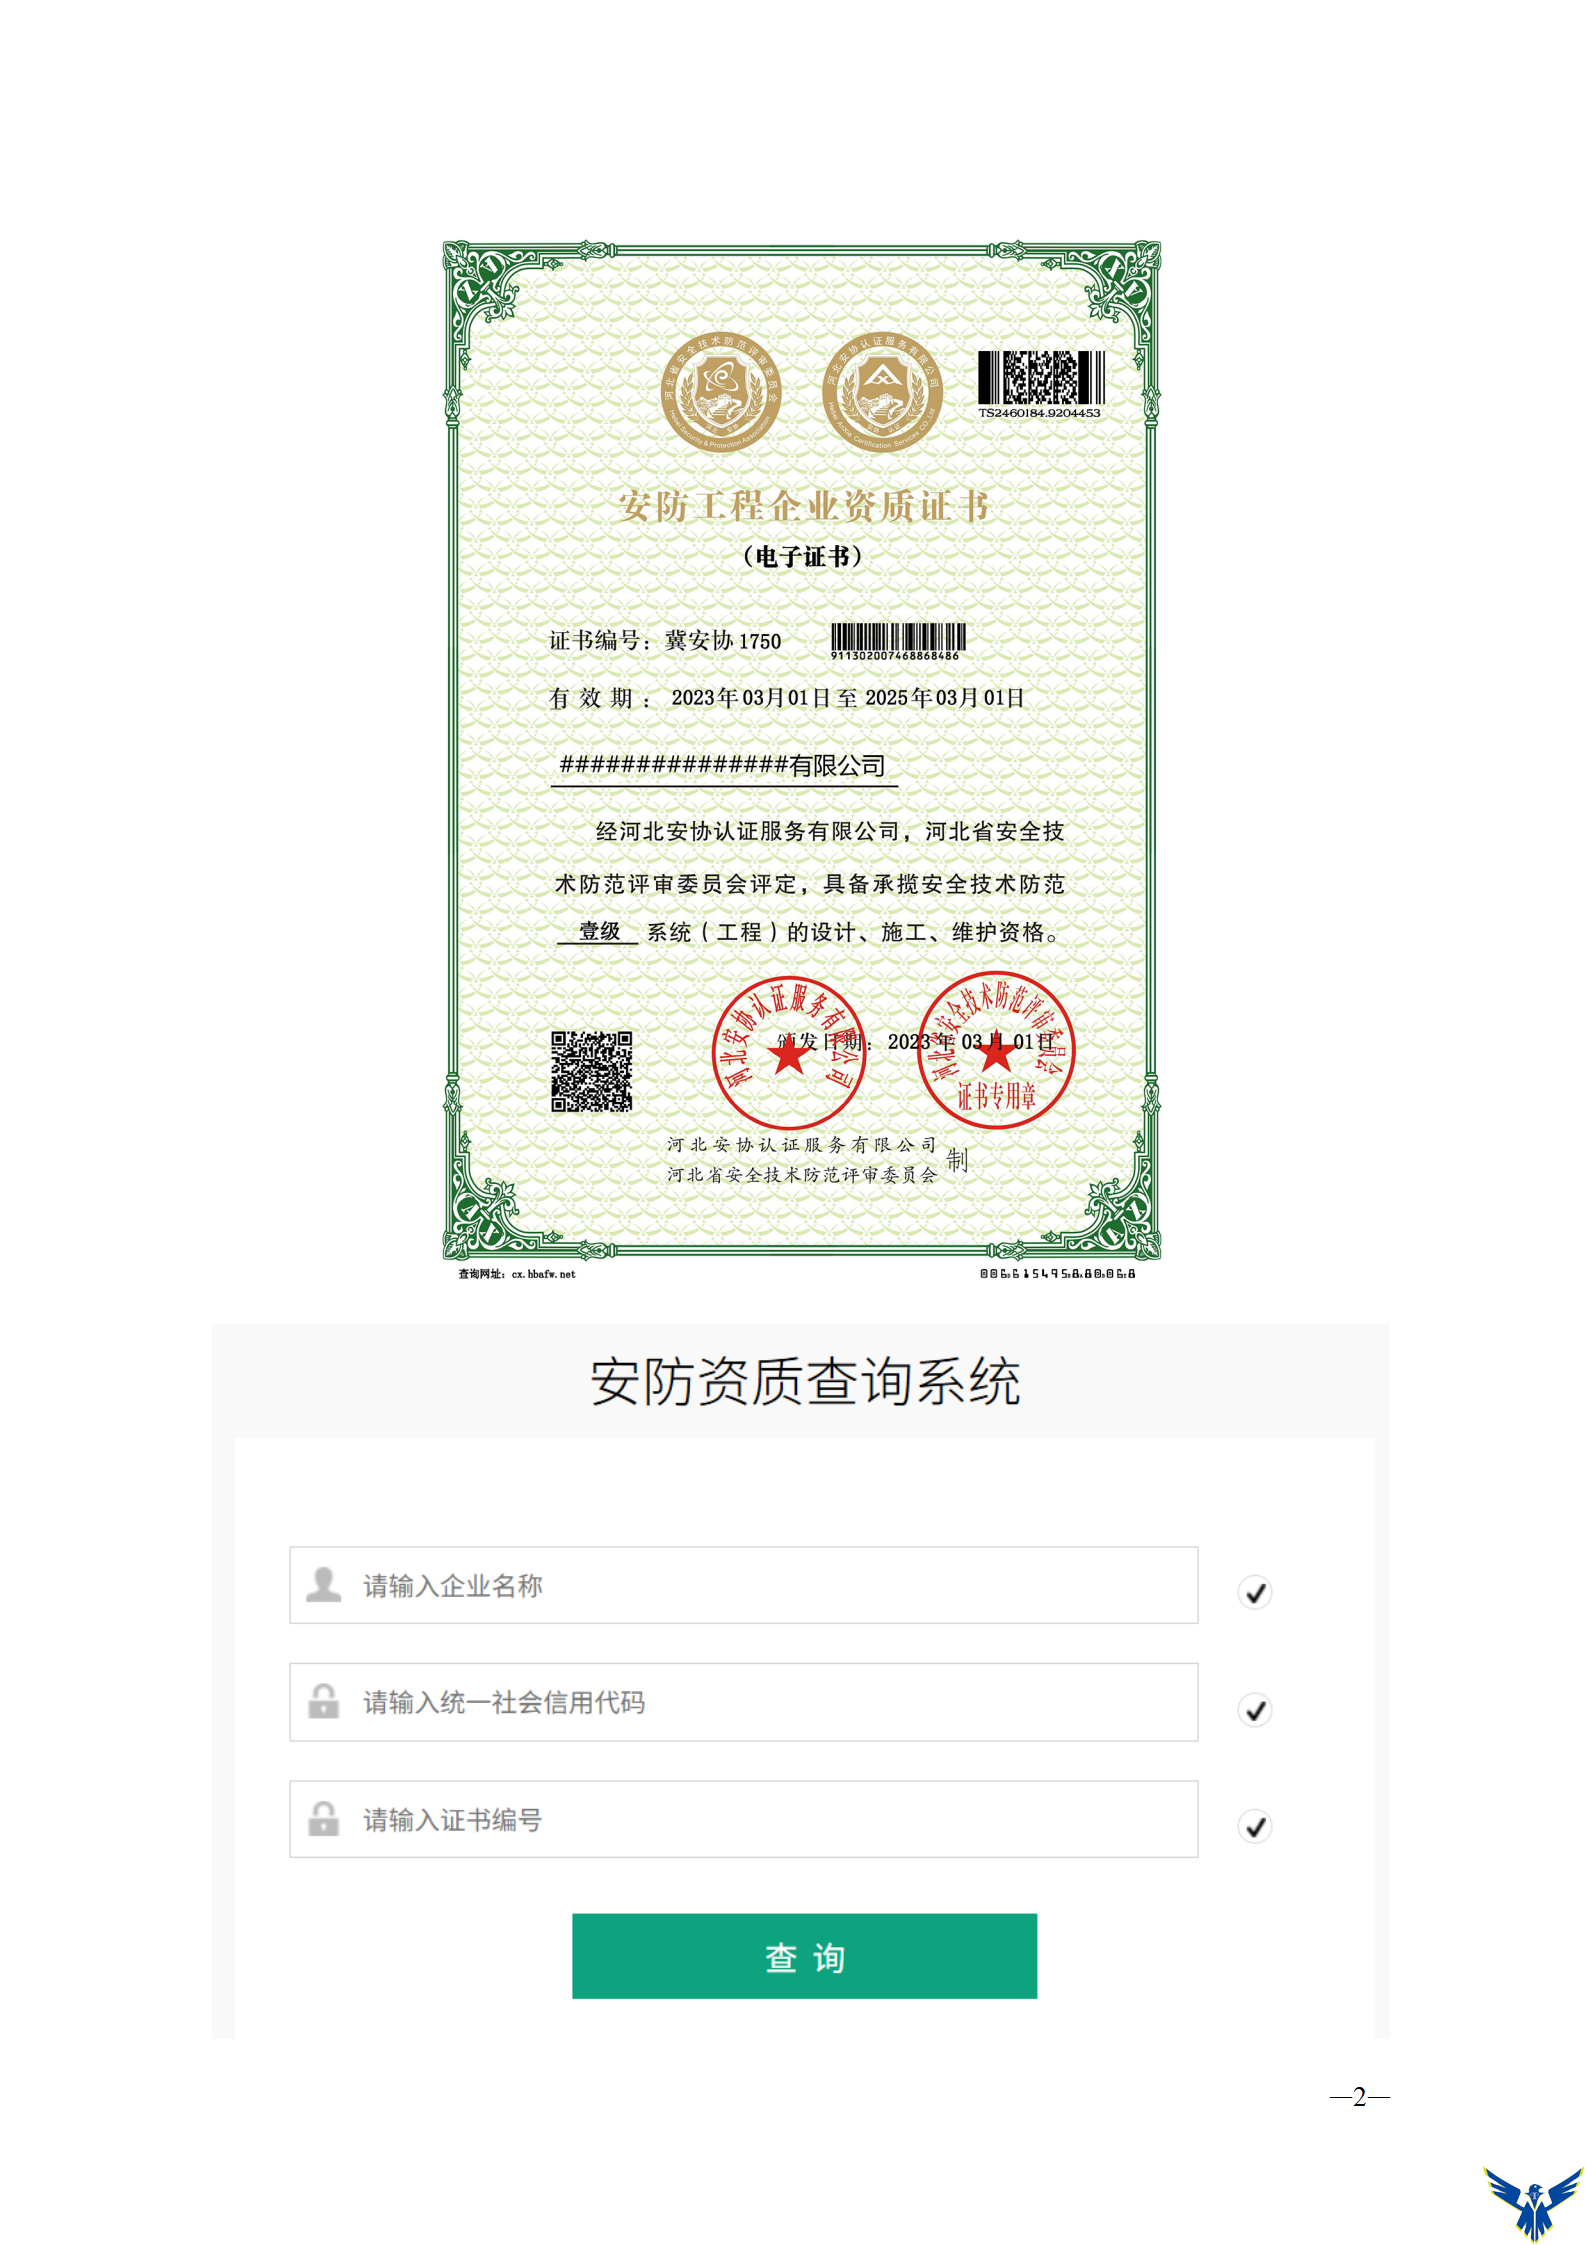1587x2245 pixels.
Task: Click the 安防资质查询系统 heading
Action: 804,1382
